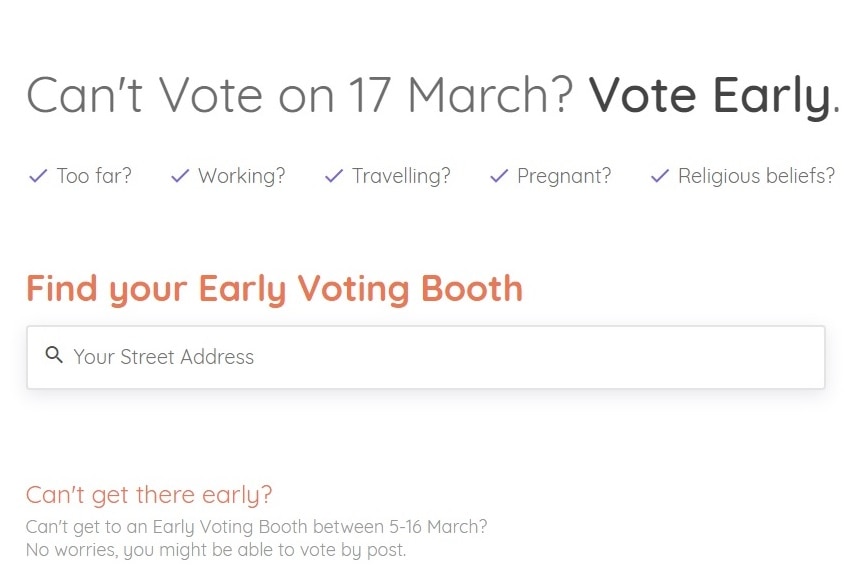Select the Working? reason text
This screenshot has width=854, height=567.
click(x=242, y=176)
